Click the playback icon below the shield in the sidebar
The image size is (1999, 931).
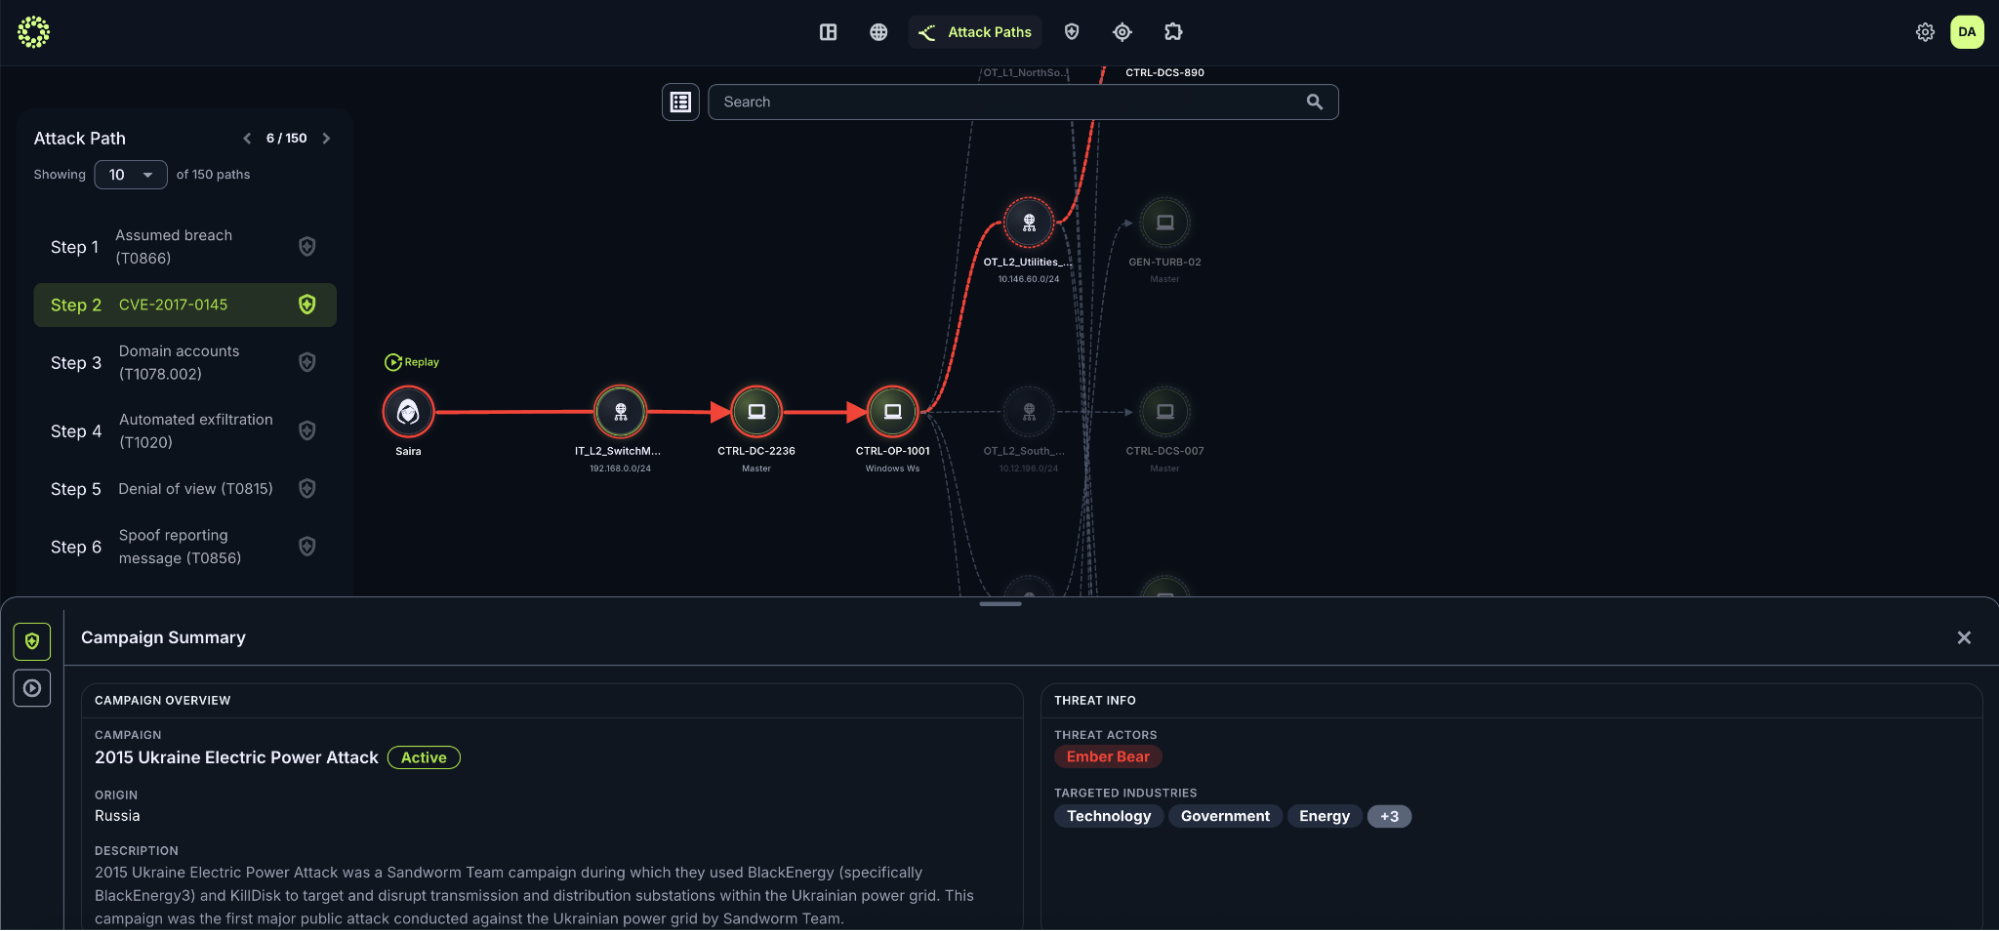point(31,688)
